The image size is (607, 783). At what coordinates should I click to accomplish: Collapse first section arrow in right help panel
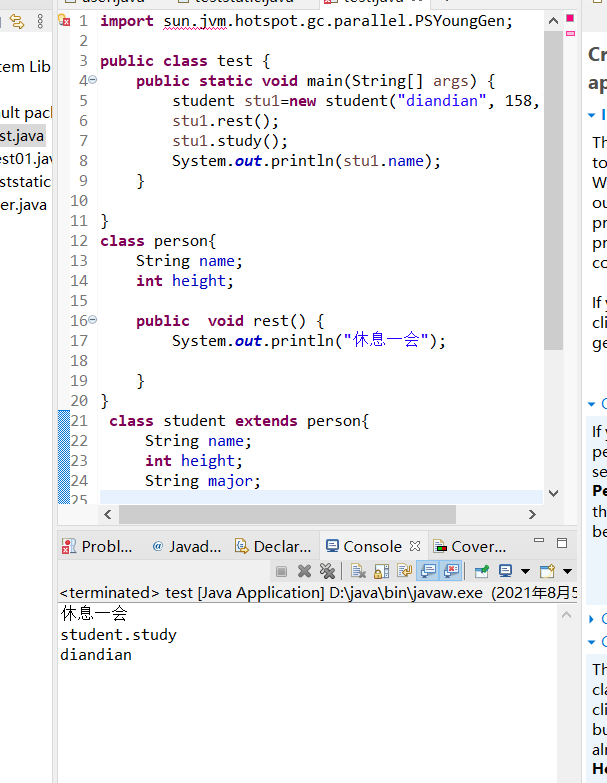pyautogui.click(x=592, y=115)
